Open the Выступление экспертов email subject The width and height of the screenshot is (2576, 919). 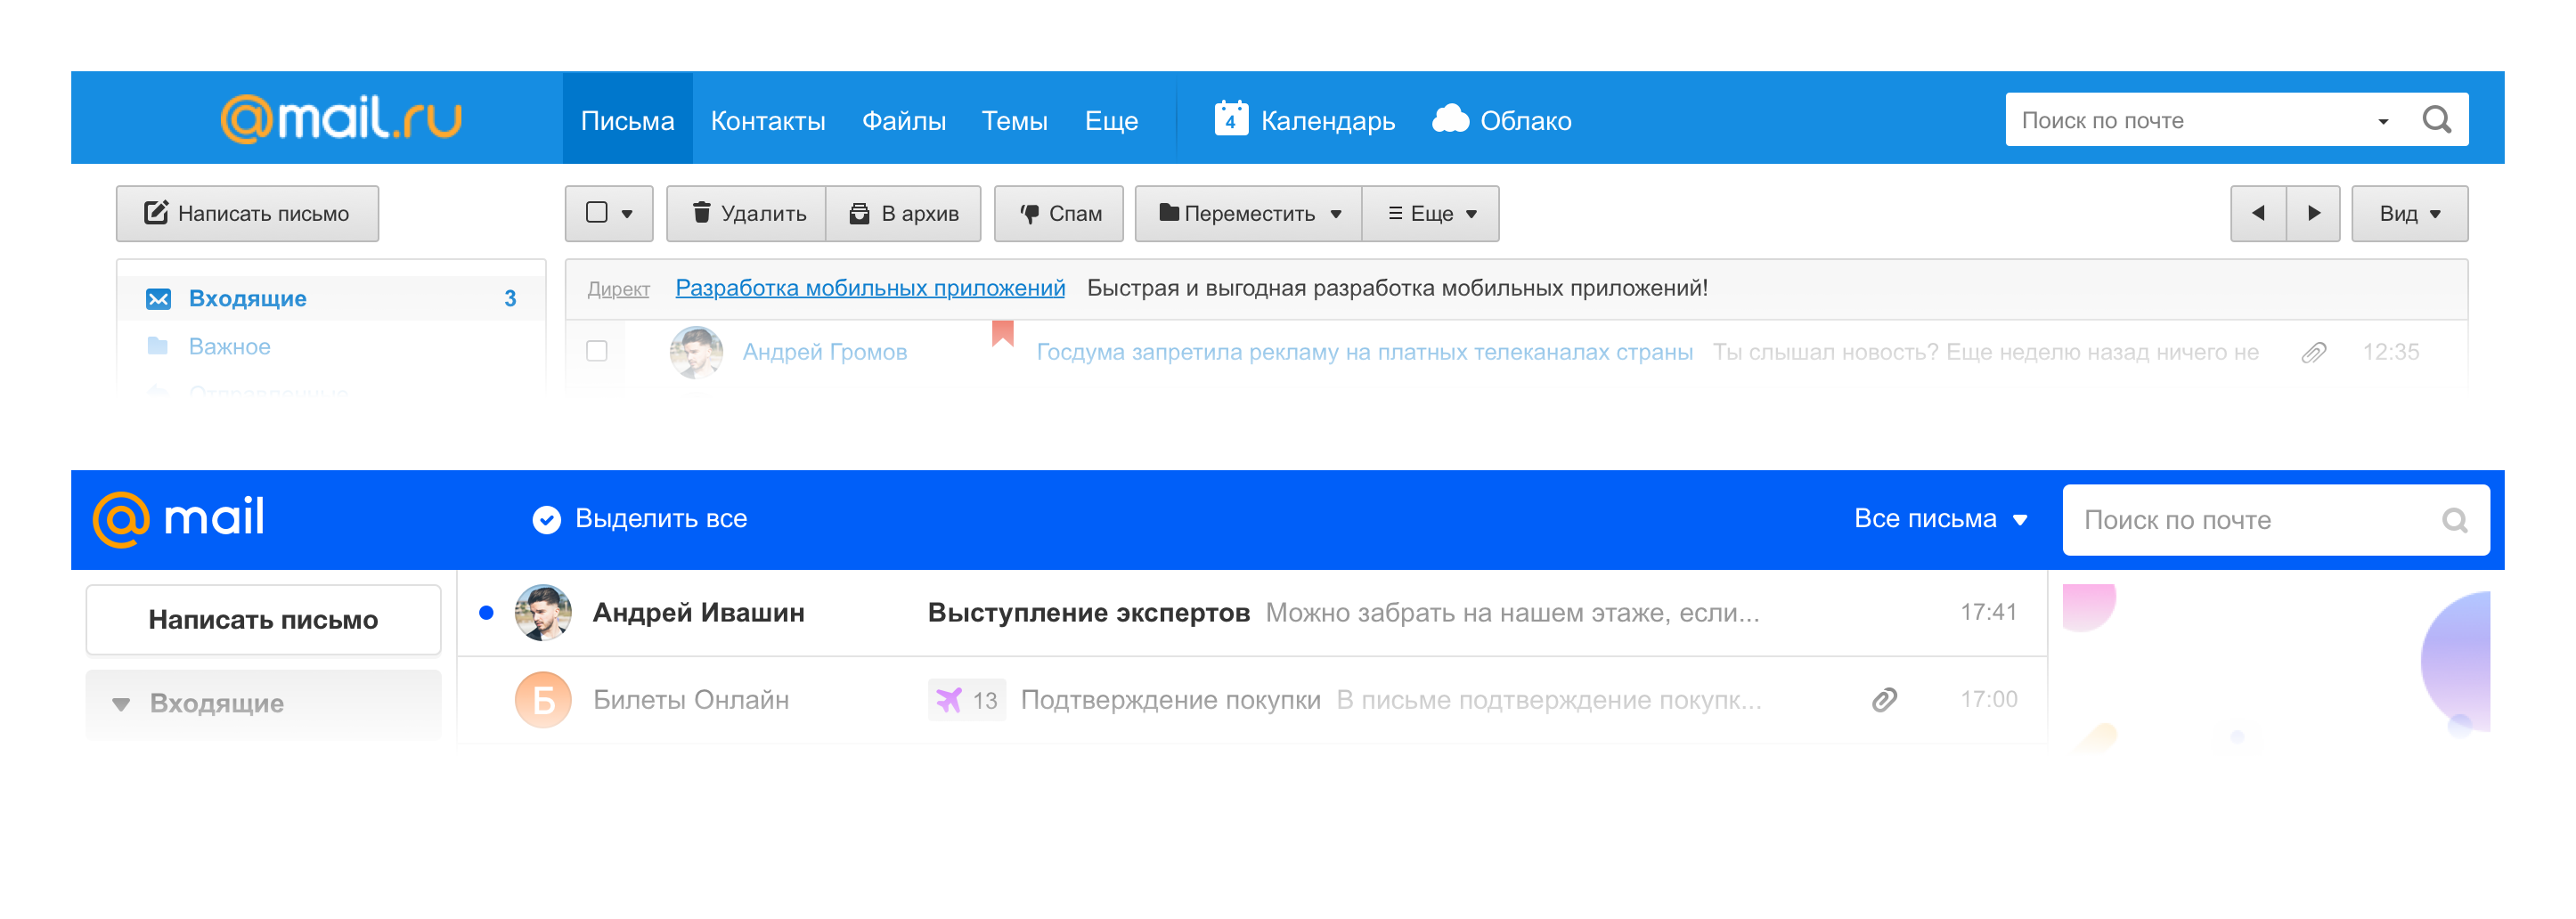pos(1088,612)
